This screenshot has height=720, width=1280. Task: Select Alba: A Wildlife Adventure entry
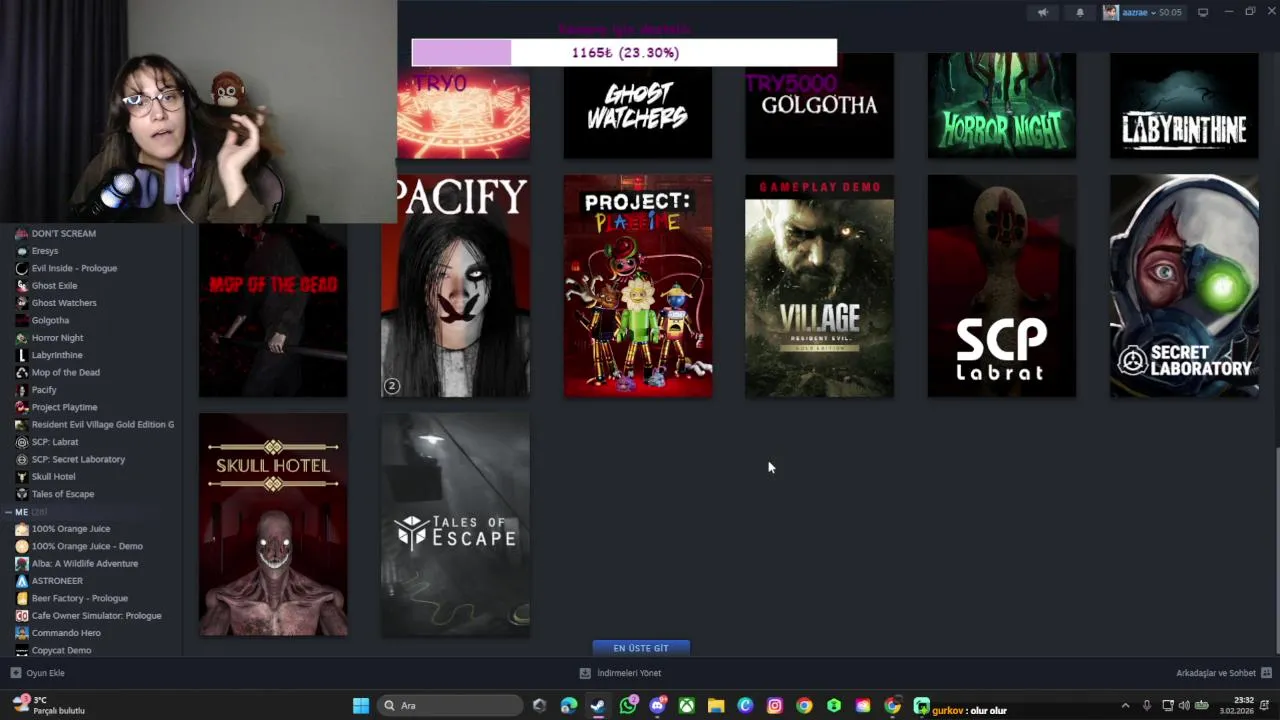click(x=85, y=563)
